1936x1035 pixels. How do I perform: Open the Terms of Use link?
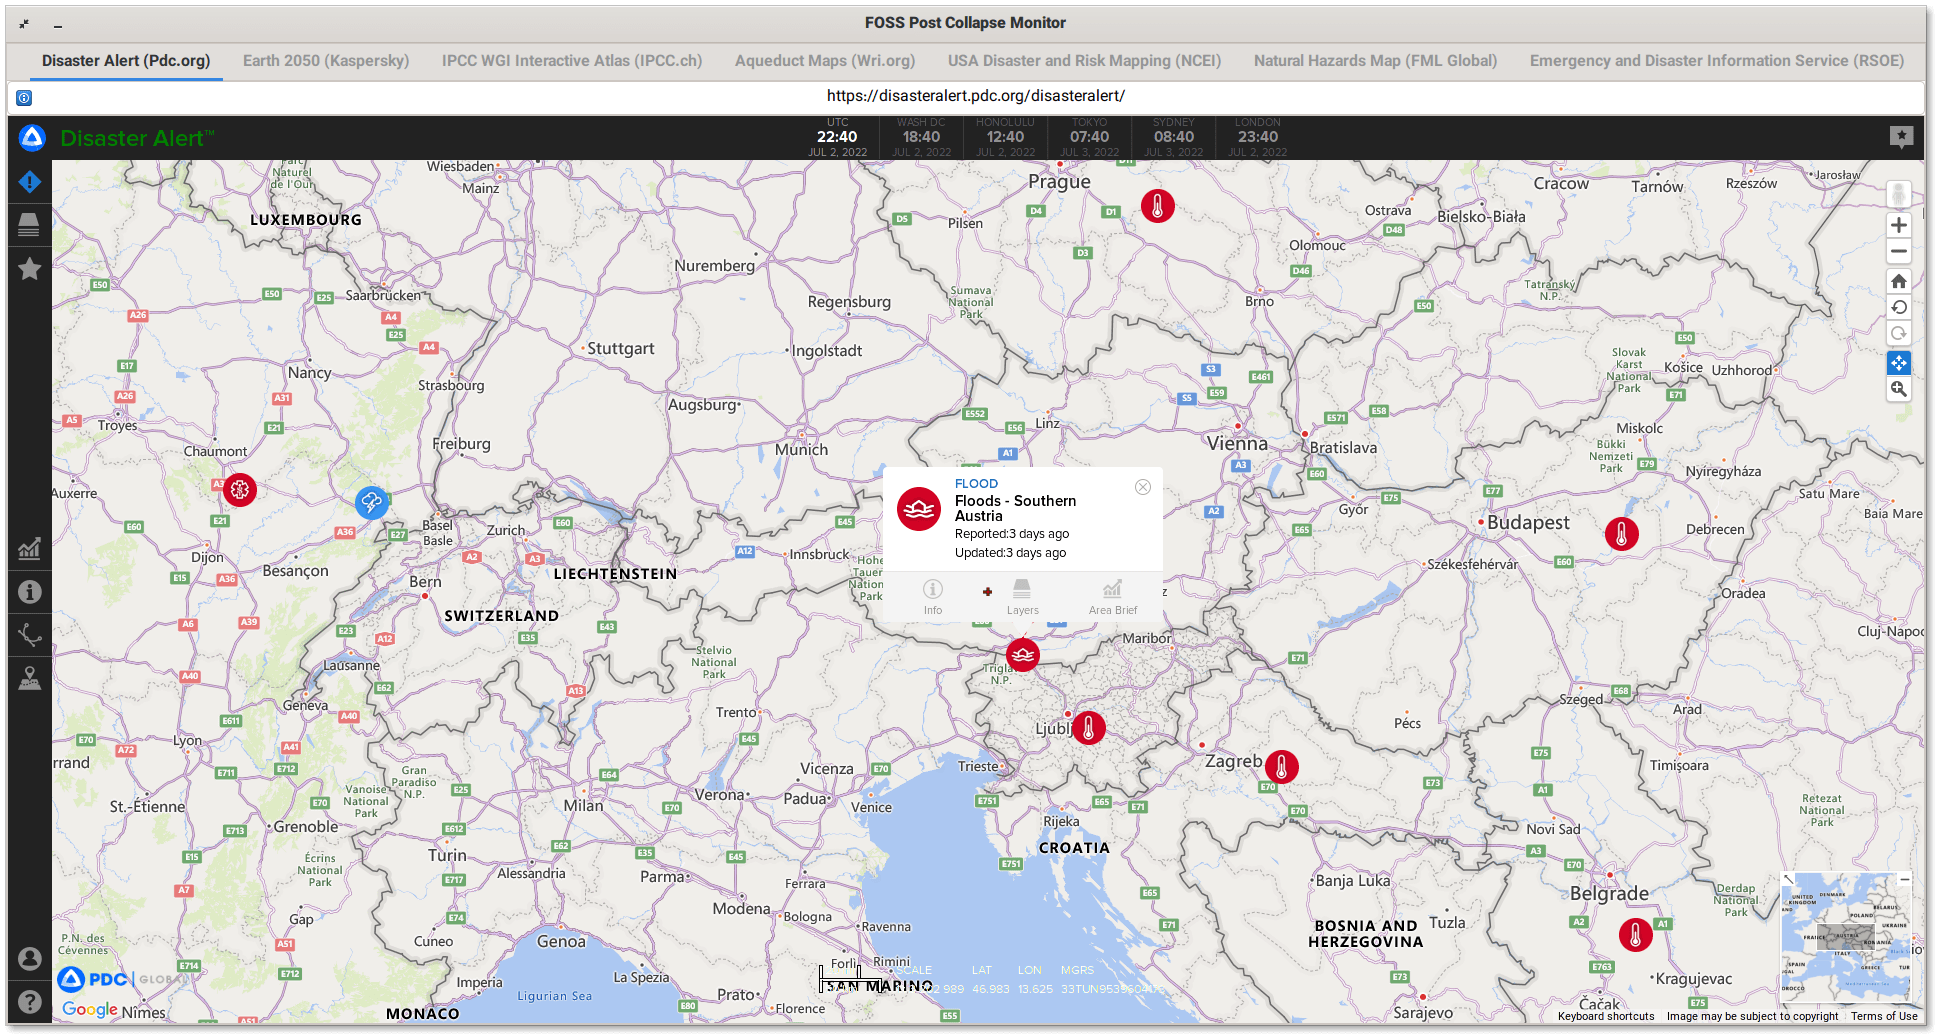tap(1884, 1017)
